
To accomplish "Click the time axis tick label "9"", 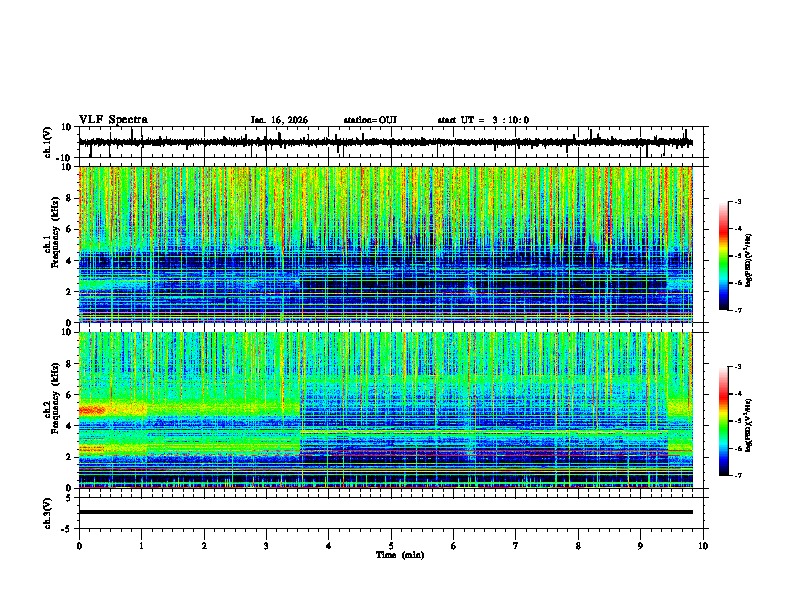I will point(640,546).
